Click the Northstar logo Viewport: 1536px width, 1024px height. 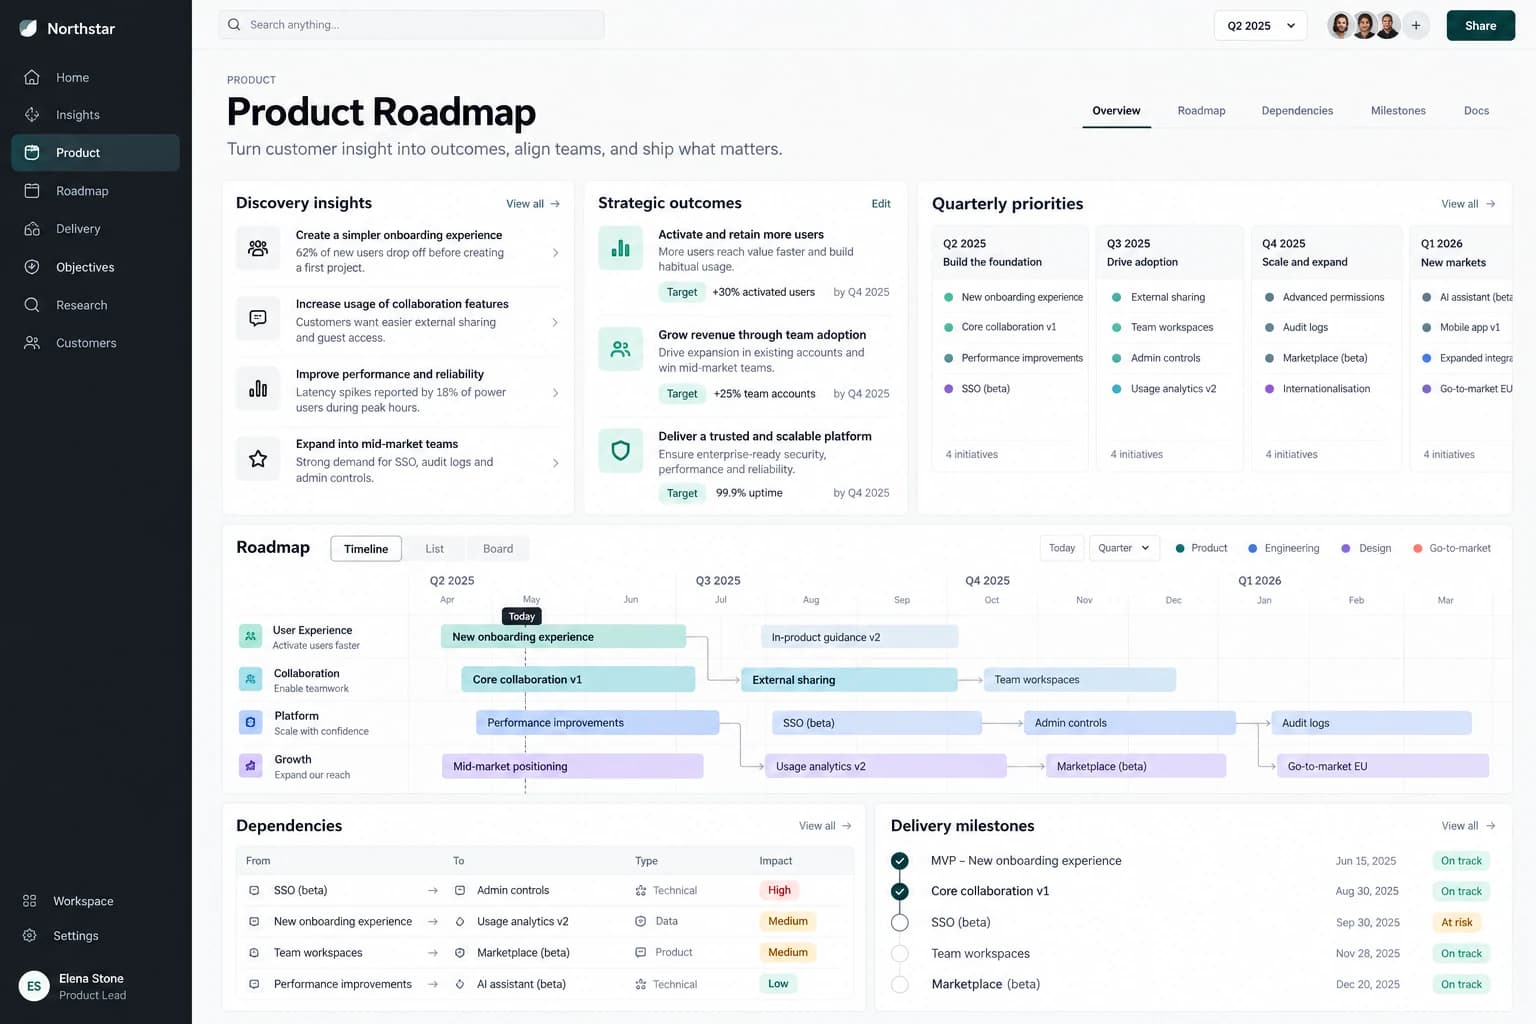pyautogui.click(x=28, y=28)
